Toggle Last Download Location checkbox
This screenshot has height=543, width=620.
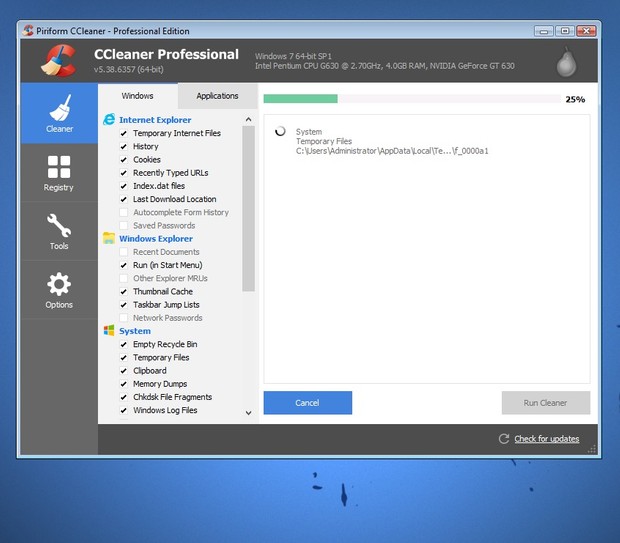point(124,199)
